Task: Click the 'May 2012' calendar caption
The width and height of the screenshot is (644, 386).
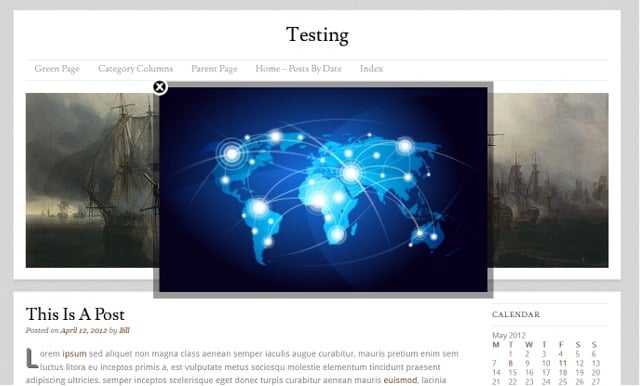Action: [509, 335]
